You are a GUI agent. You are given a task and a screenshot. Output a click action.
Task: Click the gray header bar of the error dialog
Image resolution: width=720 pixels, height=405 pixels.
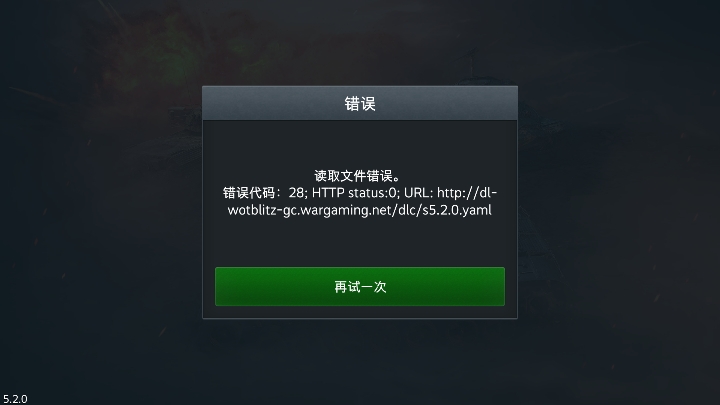[360, 103]
